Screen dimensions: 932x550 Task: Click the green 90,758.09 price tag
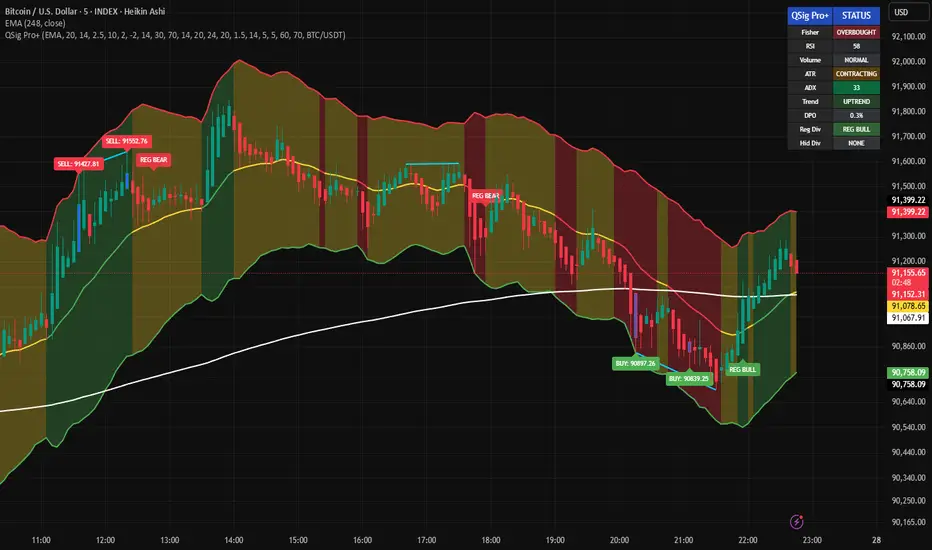(908, 373)
